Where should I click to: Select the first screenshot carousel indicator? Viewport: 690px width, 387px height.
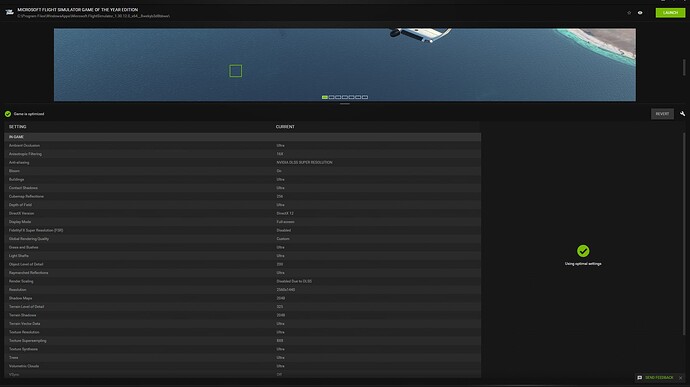coord(325,97)
